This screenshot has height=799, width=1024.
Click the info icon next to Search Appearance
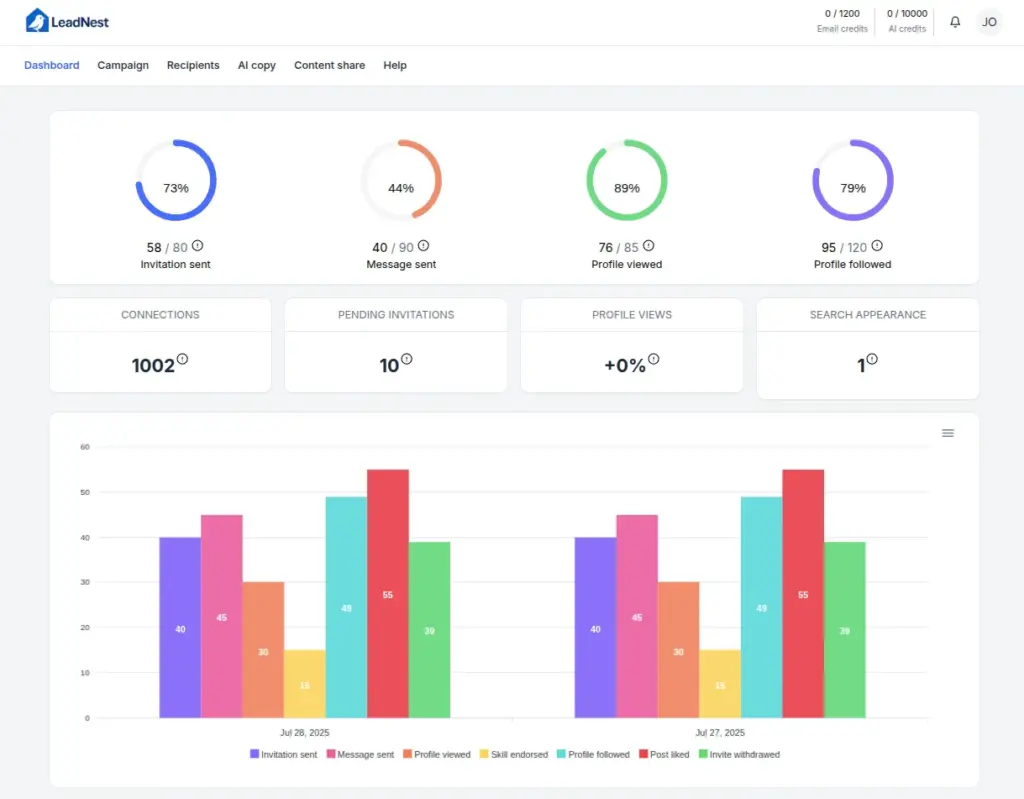pyautogui.click(x=872, y=358)
